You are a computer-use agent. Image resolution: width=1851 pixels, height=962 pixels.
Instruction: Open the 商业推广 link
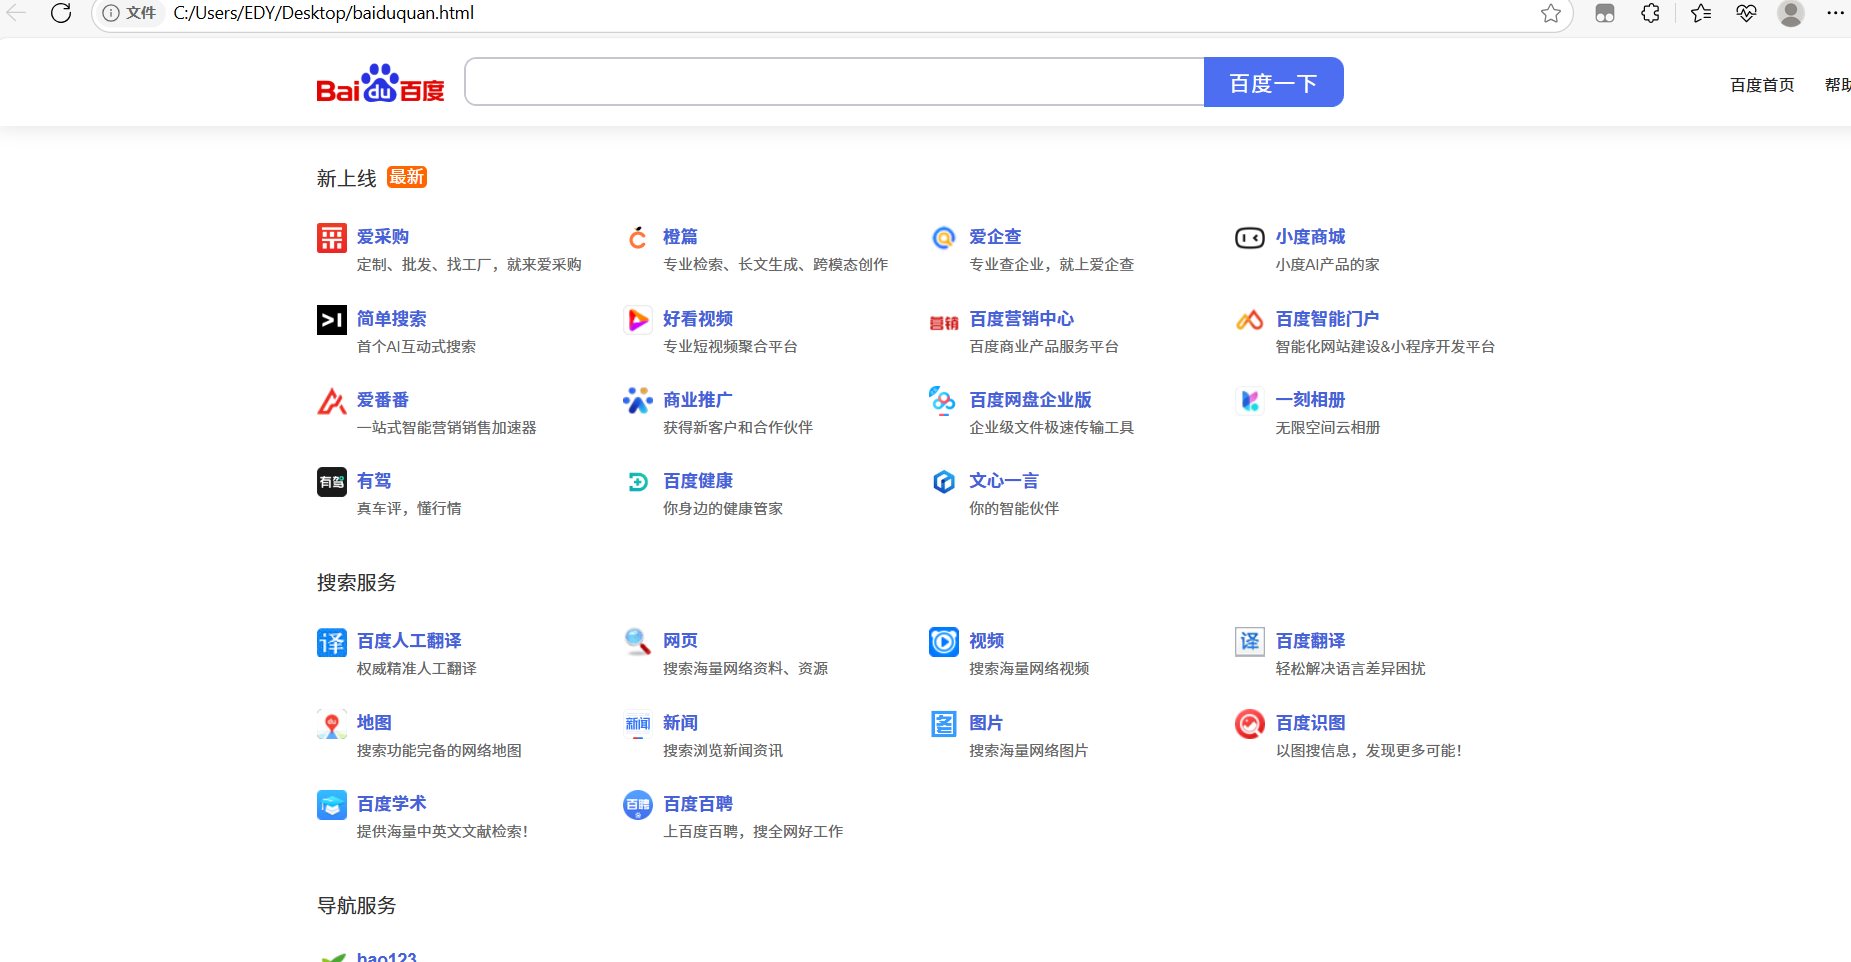click(698, 400)
